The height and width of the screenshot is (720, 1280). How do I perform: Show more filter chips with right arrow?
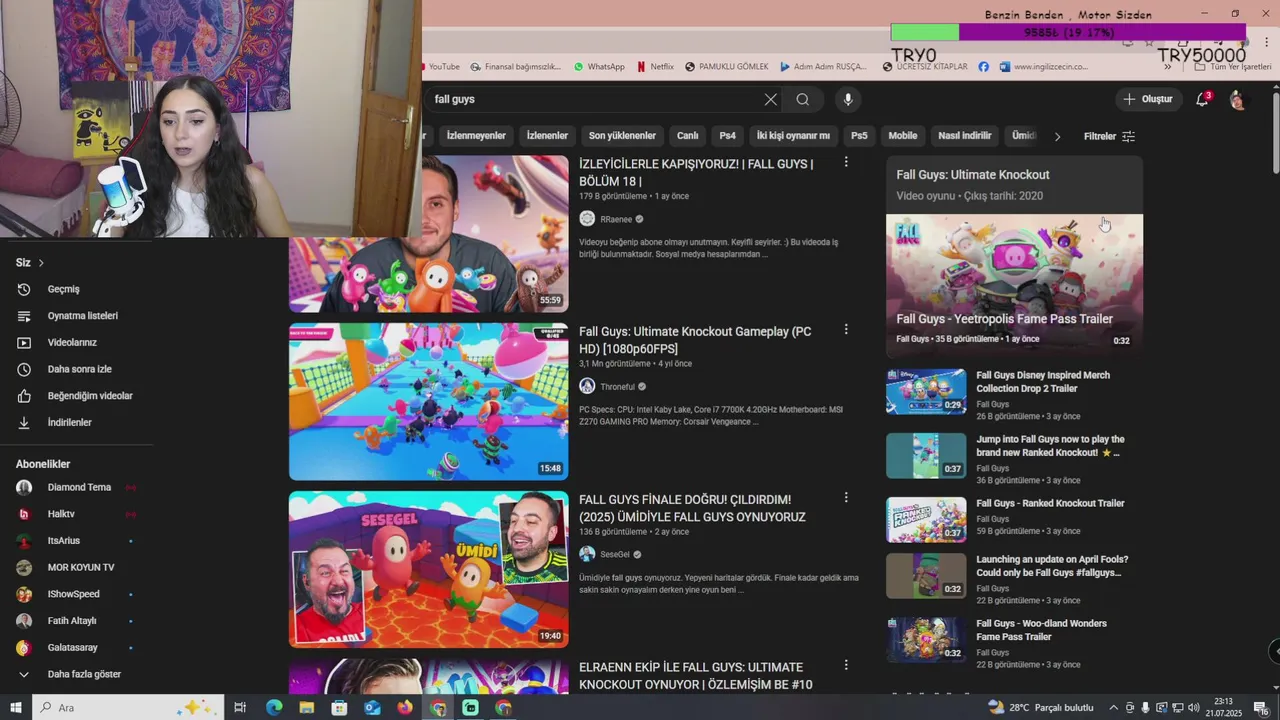pos(1057,136)
